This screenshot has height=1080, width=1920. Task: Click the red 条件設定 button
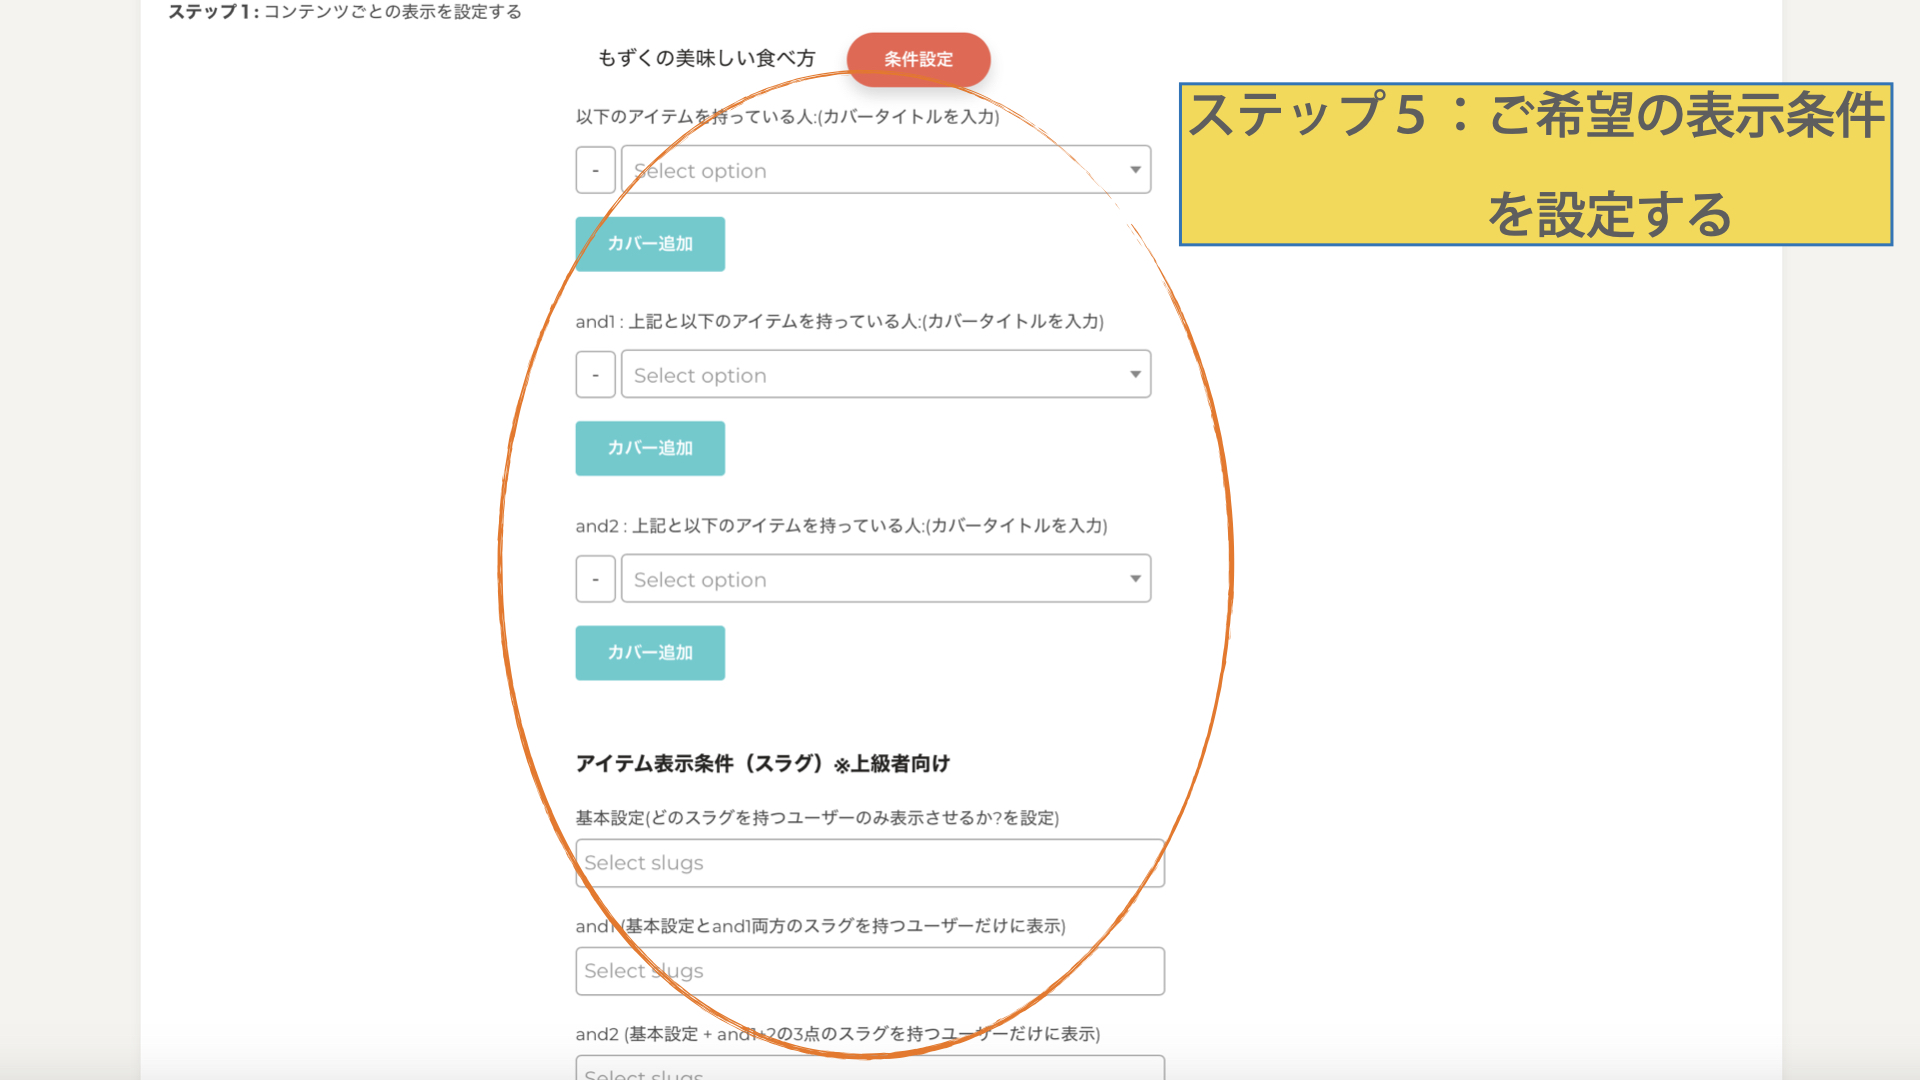(918, 59)
